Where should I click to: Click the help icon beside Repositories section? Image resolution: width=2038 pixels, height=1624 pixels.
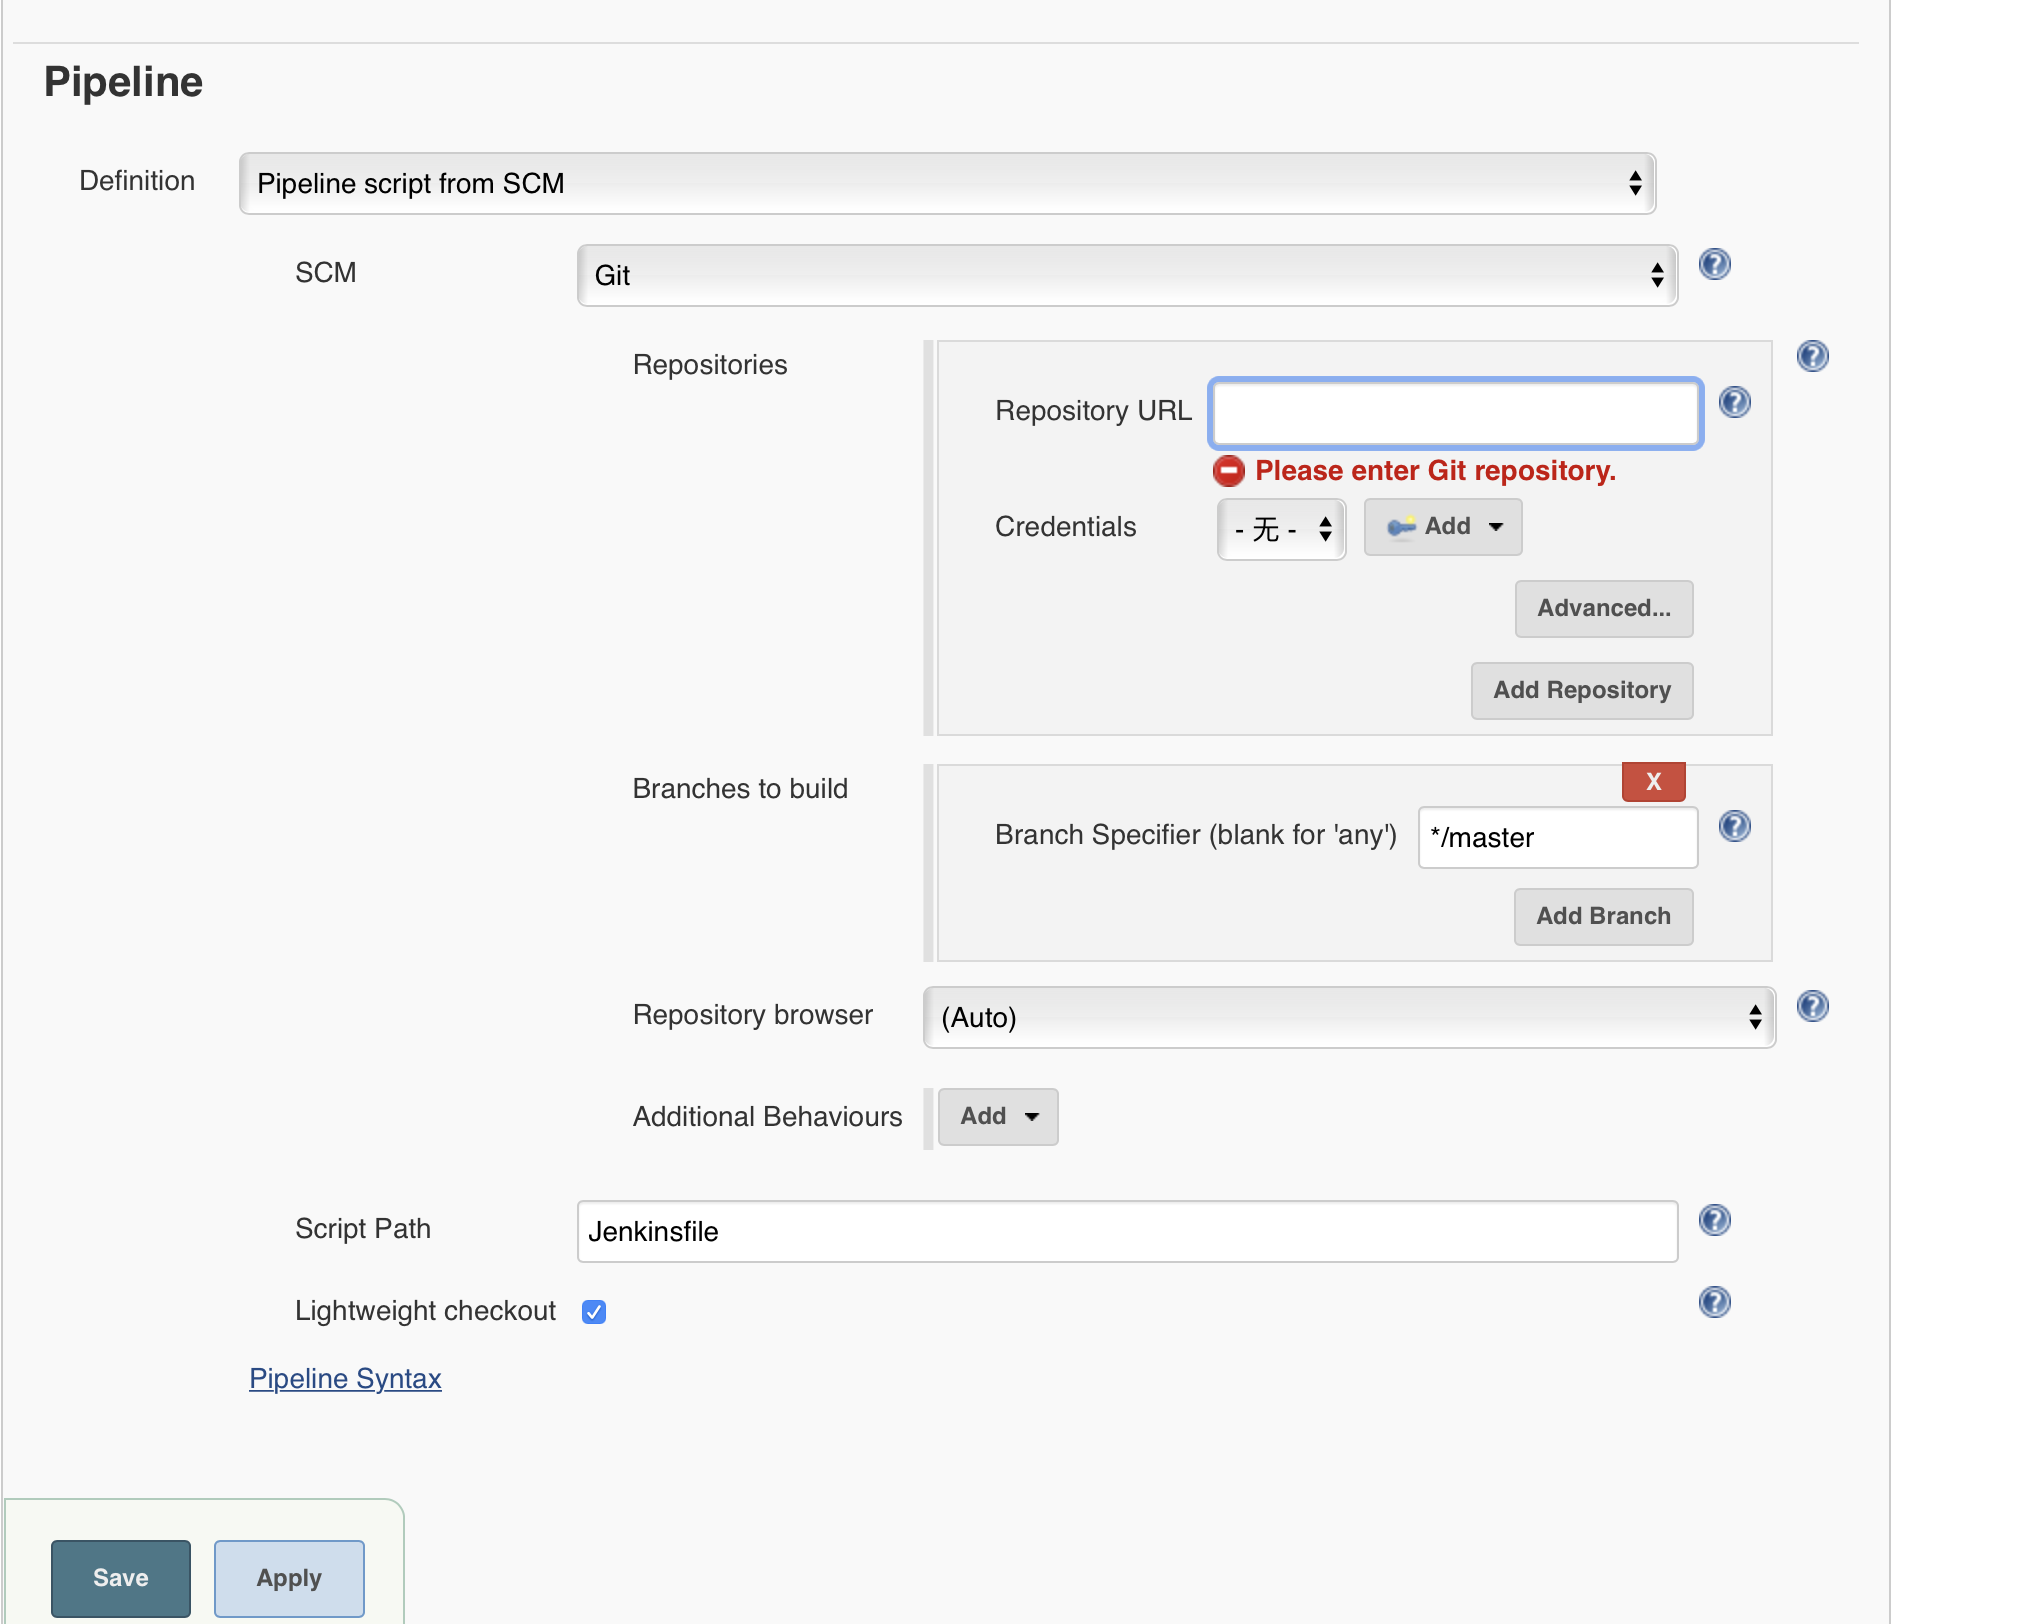click(x=1811, y=356)
